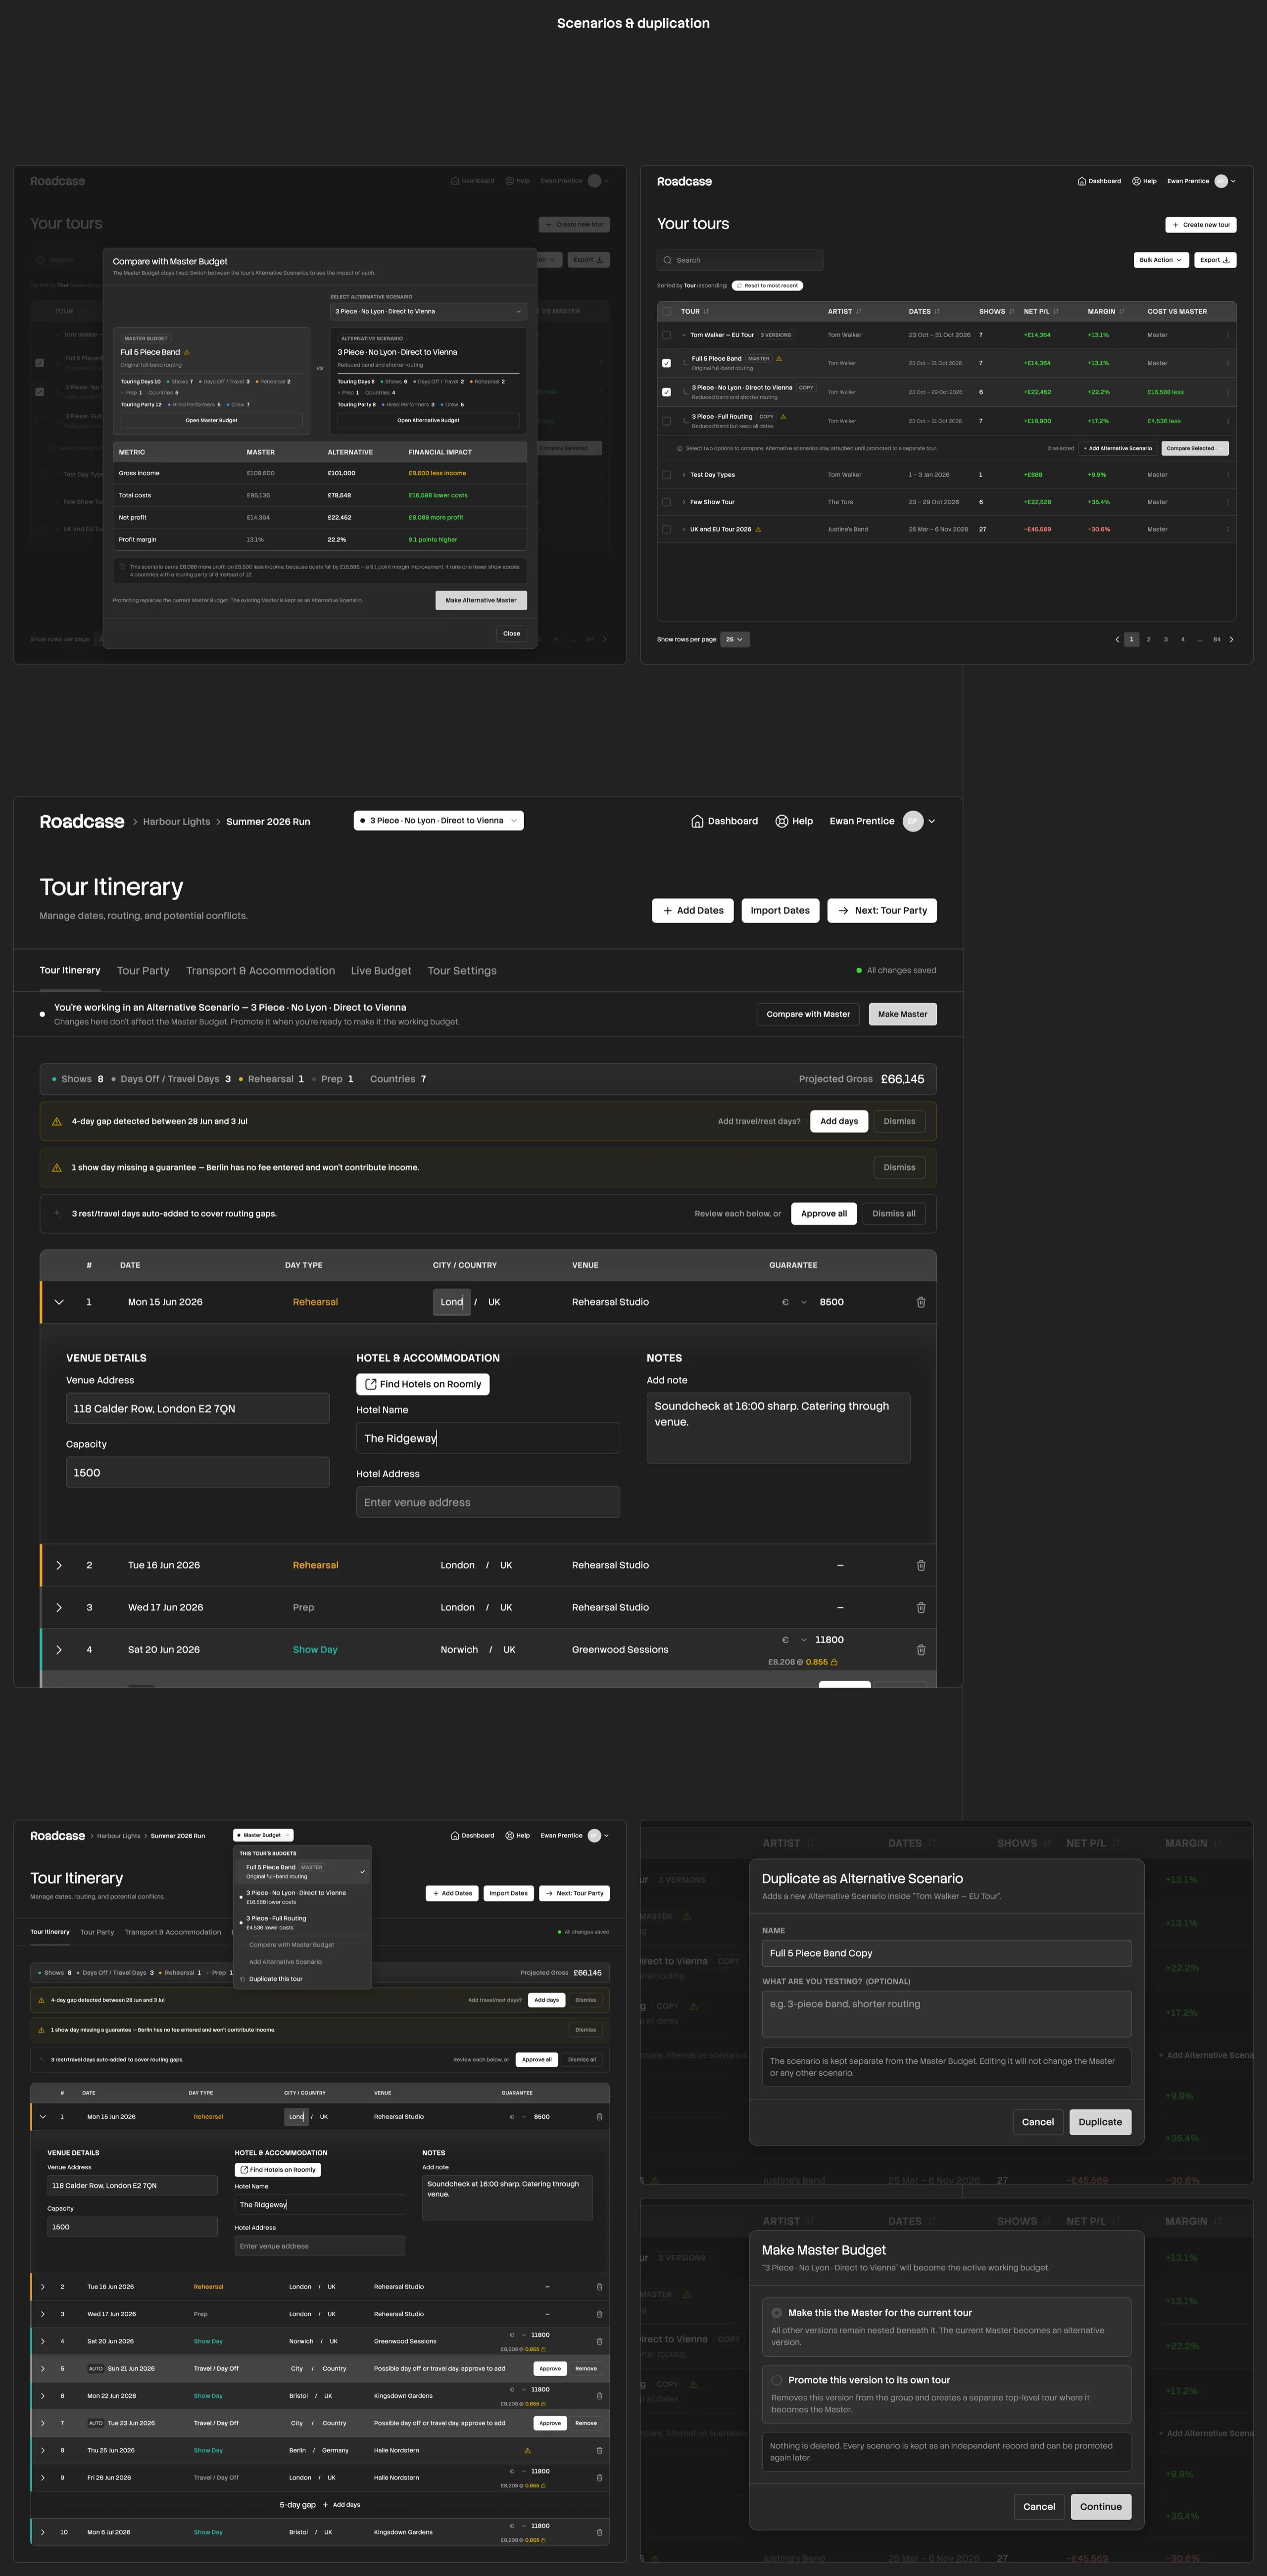Viewport: 1267px width, 2576px height.
Task: Select 'Make this the Master for the current tour' radio
Action: (x=777, y=2313)
